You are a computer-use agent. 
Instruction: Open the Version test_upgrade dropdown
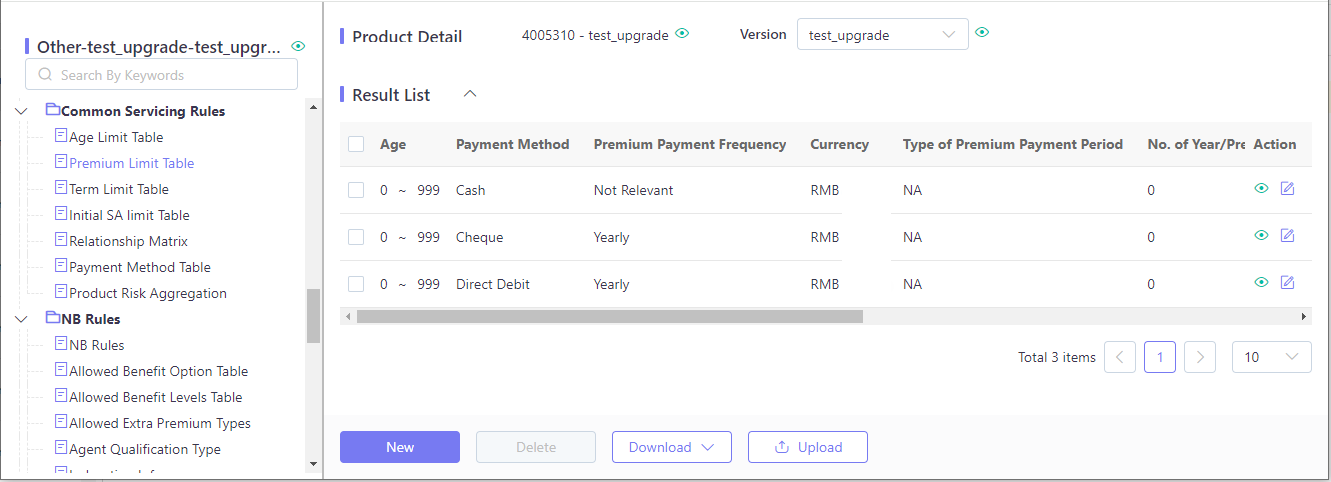click(882, 34)
